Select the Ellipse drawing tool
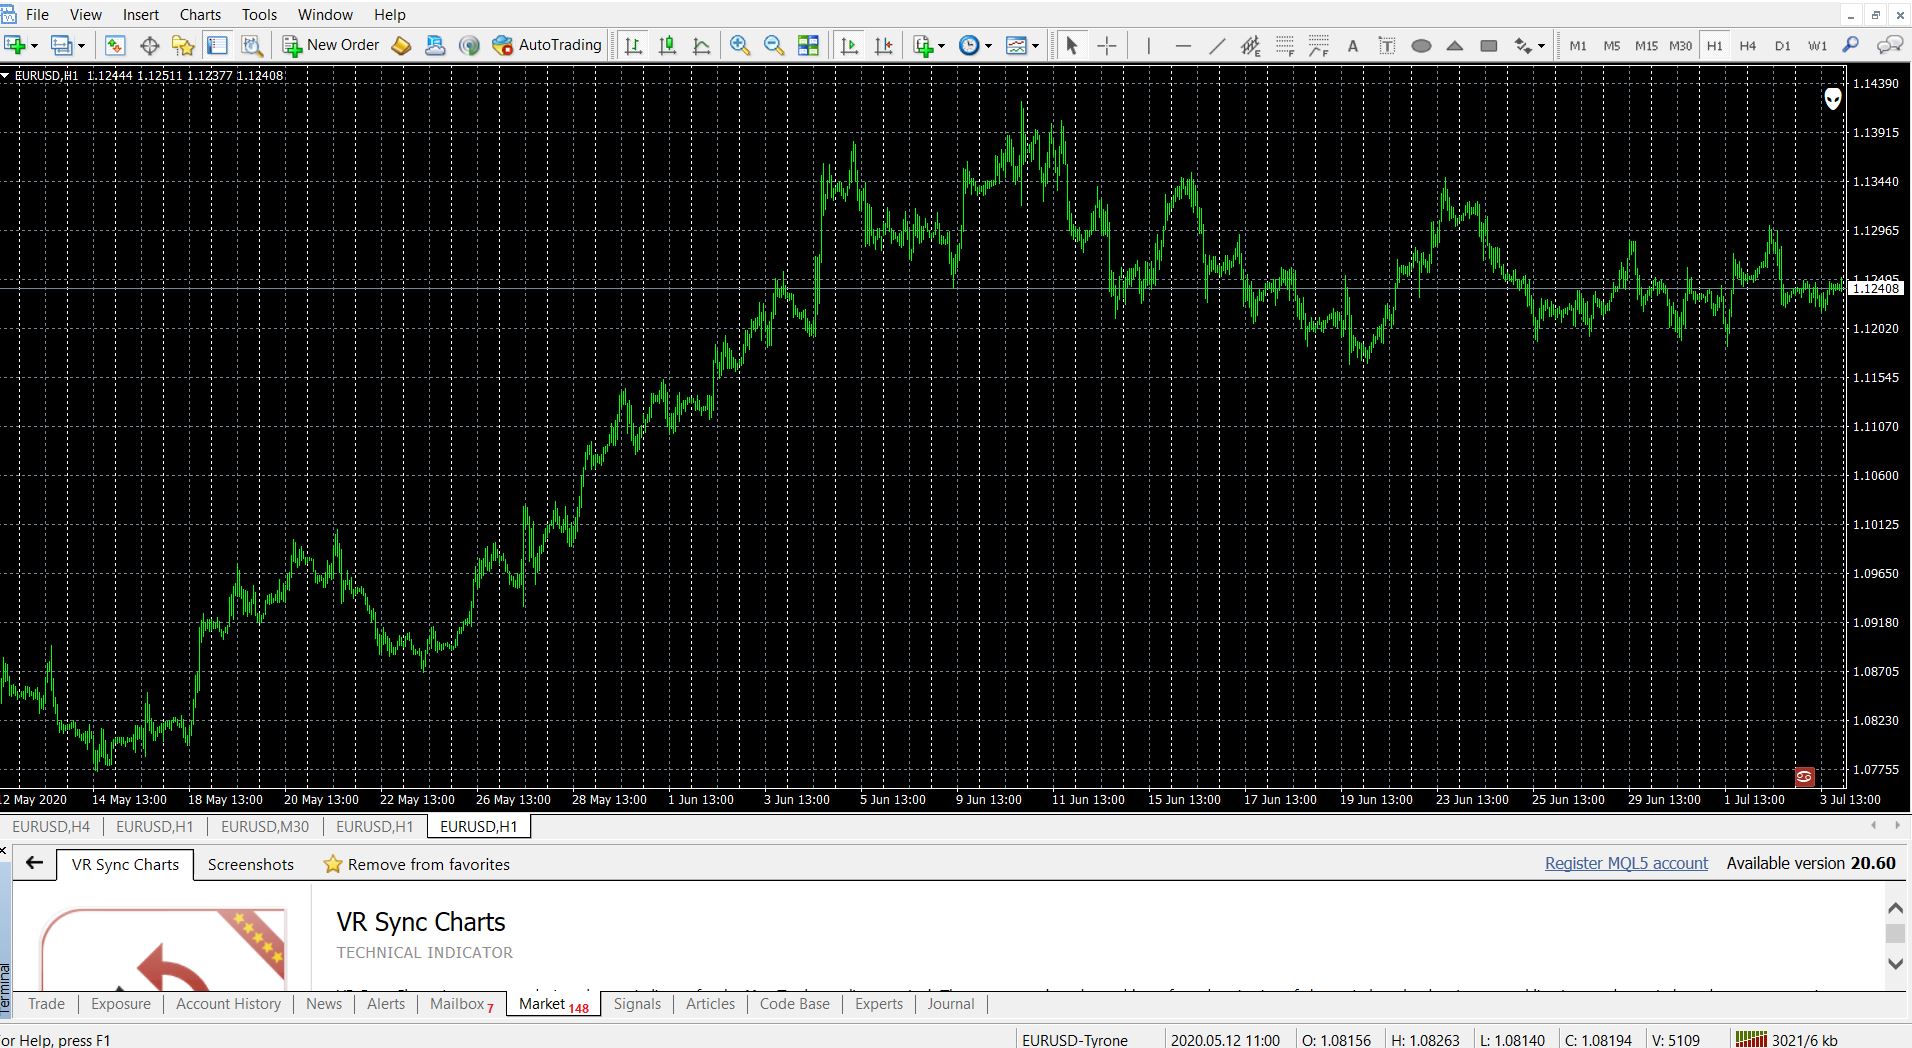Viewport: 1912px width, 1048px height. (x=1421, y=45)
